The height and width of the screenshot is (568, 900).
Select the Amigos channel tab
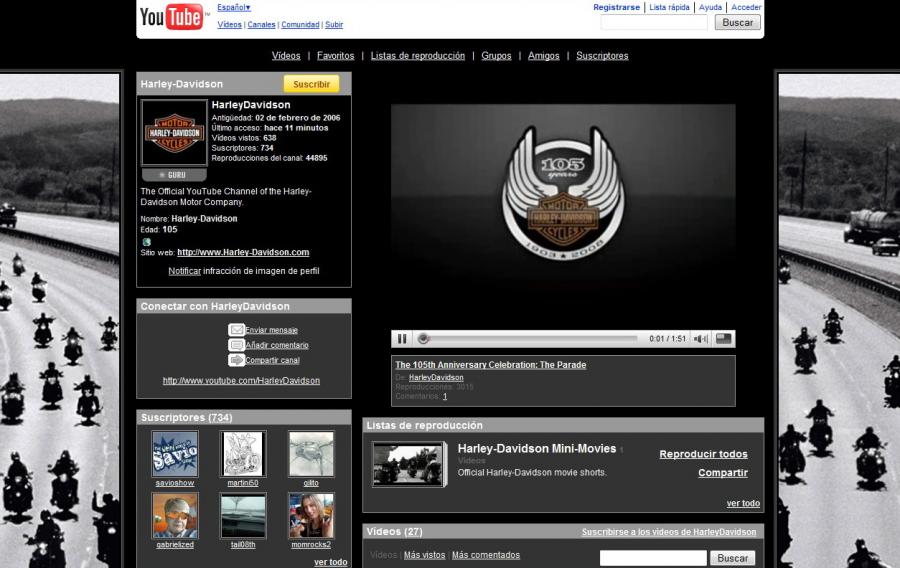click(544, 56)
